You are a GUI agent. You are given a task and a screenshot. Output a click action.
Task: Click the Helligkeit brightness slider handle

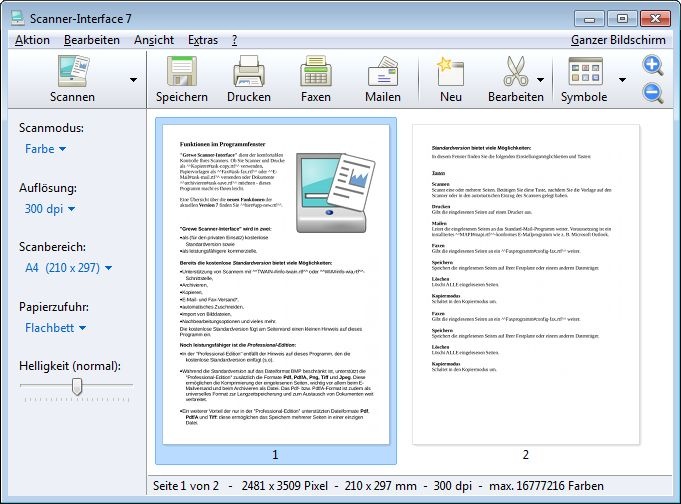coord(77,386)
